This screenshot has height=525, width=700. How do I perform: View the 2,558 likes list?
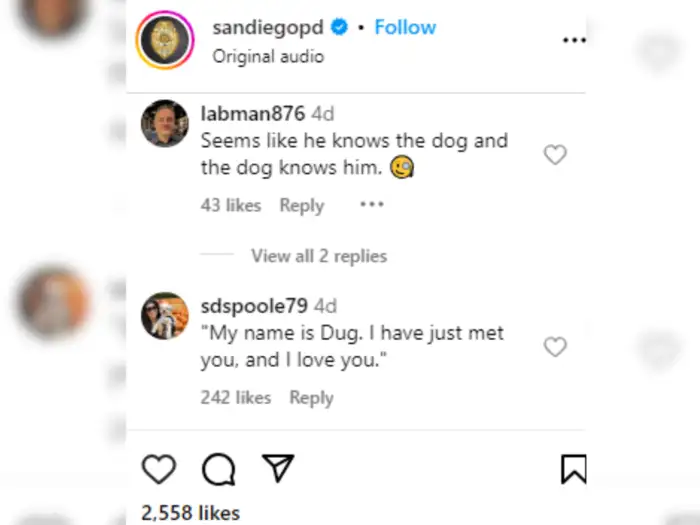click(x=191, y=513)
